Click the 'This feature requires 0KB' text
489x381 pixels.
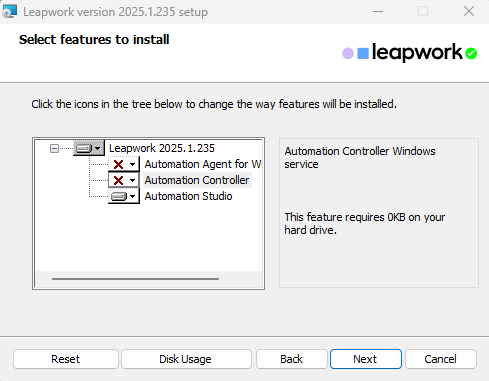pos(365,224)
